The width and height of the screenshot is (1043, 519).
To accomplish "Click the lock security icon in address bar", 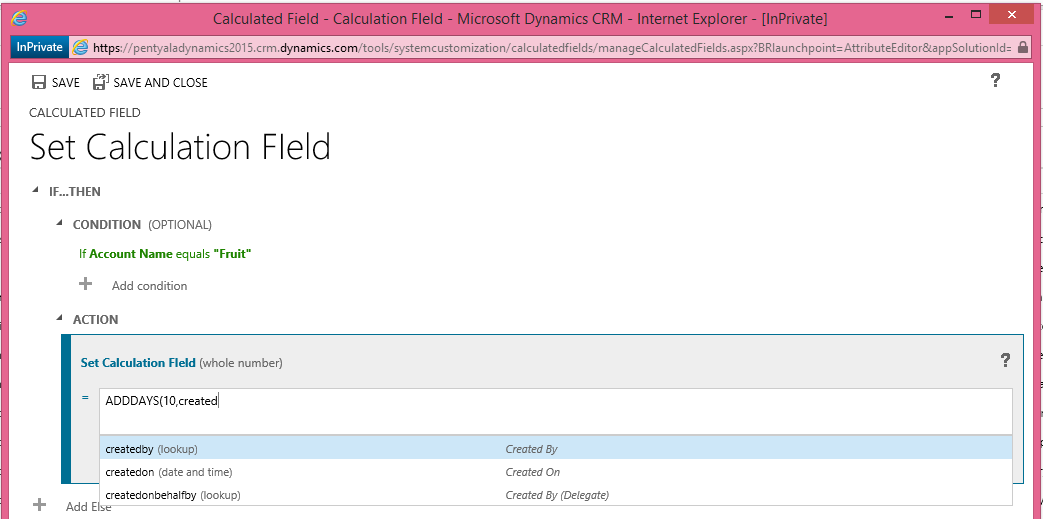I will [1023, 47].
